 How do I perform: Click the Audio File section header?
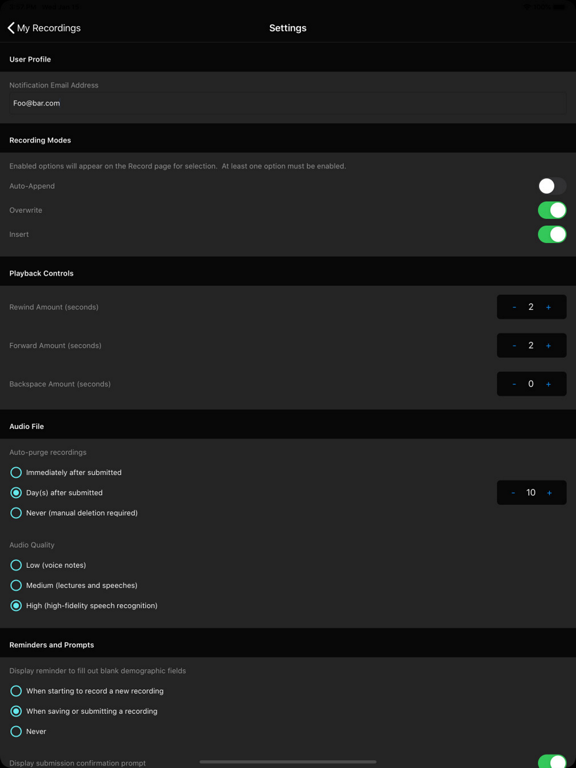point(26,427)
